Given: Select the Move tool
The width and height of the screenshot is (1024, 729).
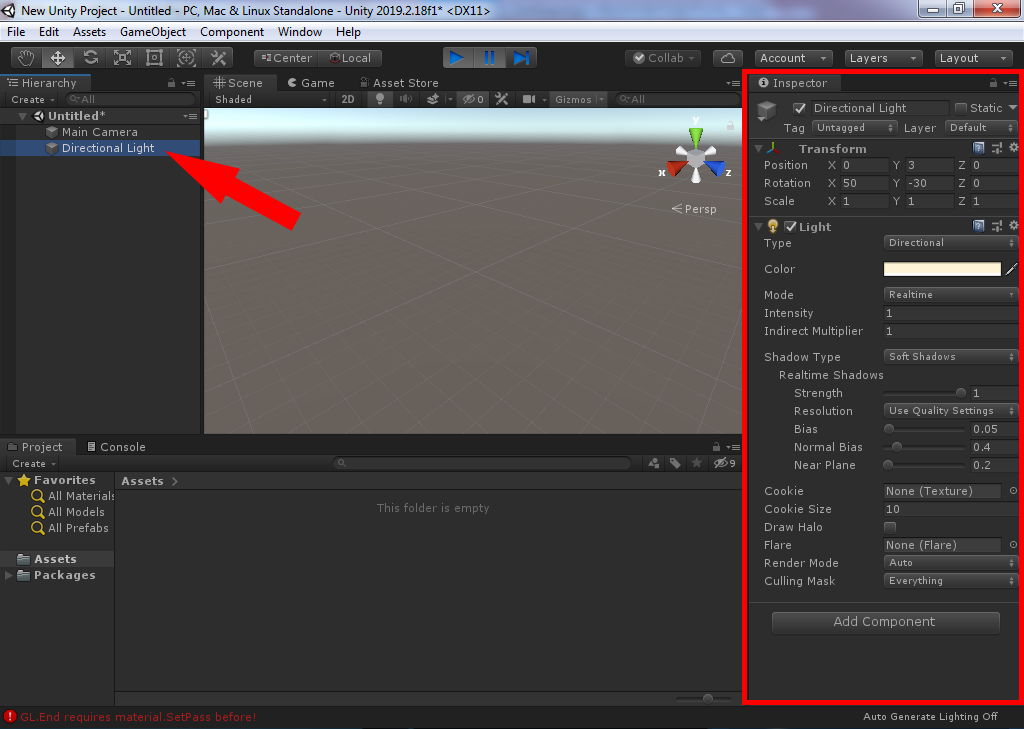Looking at the screenshot, I should click(58, 58).
